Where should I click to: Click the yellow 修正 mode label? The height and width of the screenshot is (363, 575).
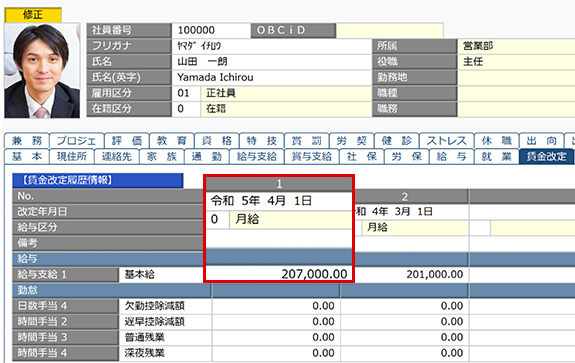[x=33, y=15]
